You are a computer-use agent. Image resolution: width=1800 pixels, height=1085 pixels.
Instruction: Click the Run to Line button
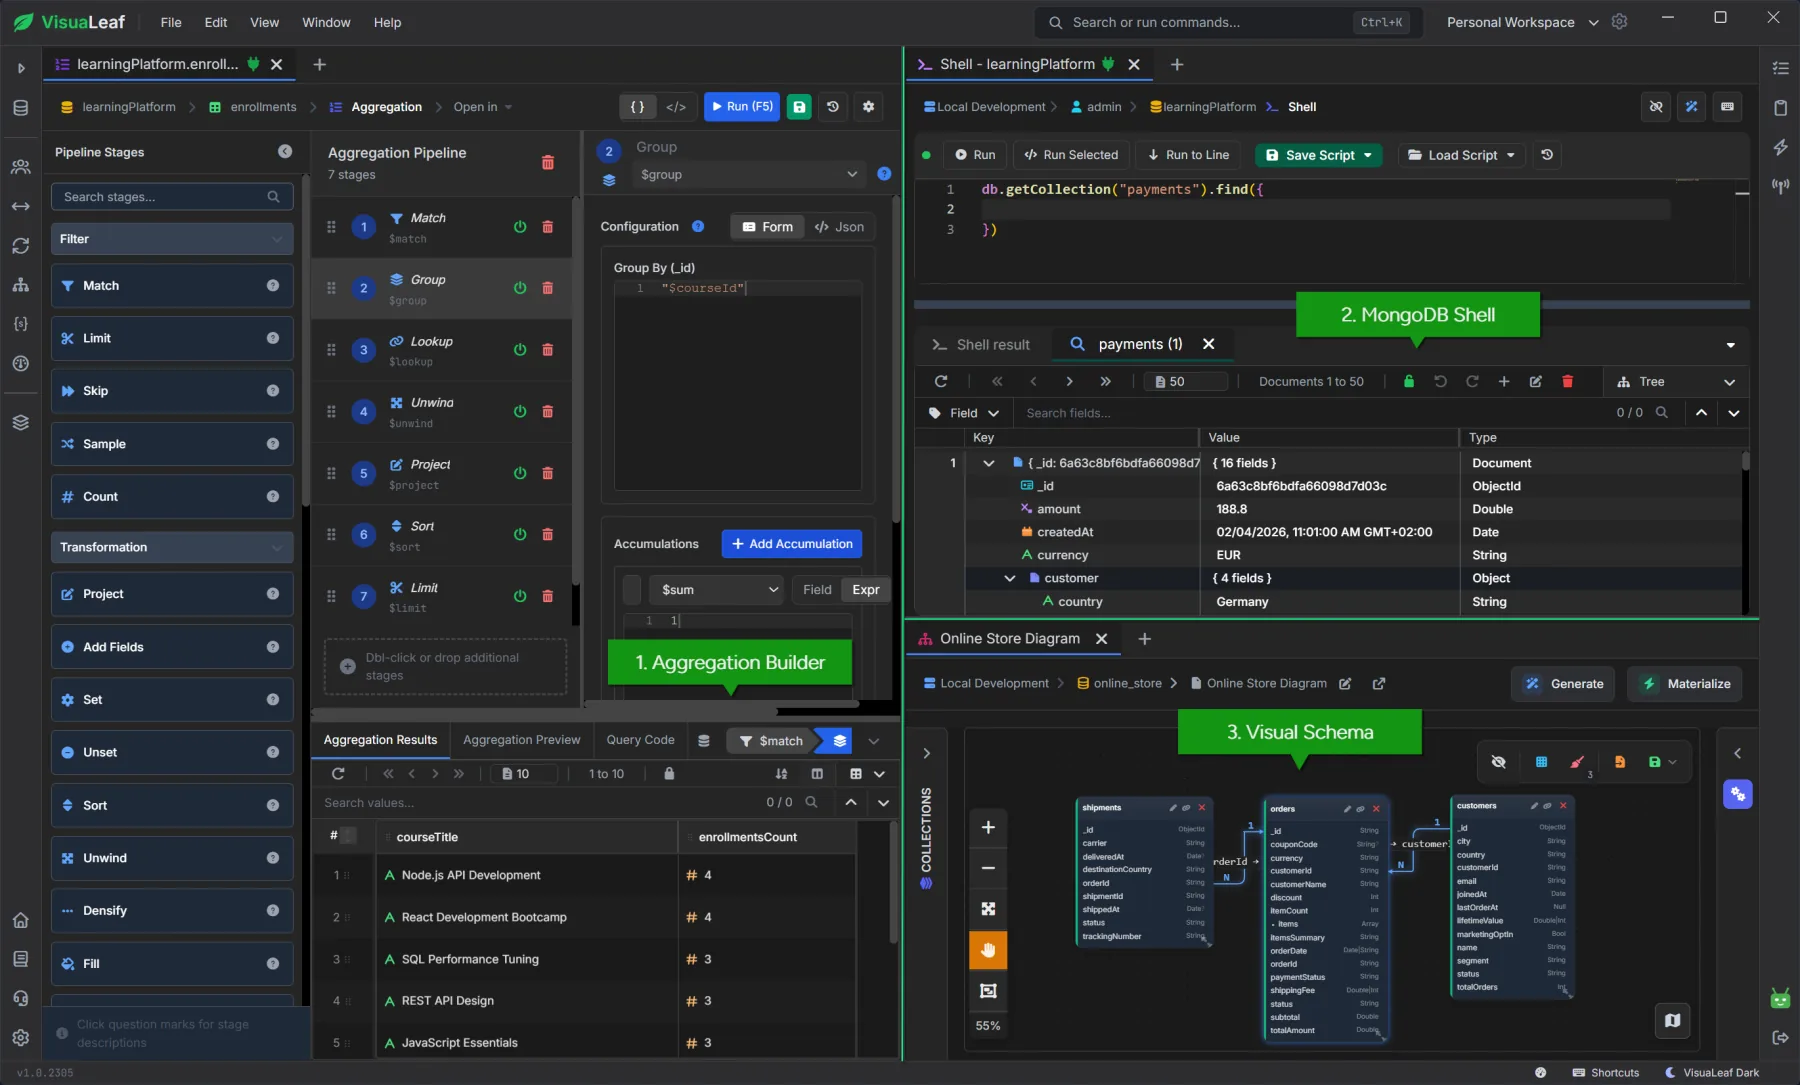tap(1188, 155)
